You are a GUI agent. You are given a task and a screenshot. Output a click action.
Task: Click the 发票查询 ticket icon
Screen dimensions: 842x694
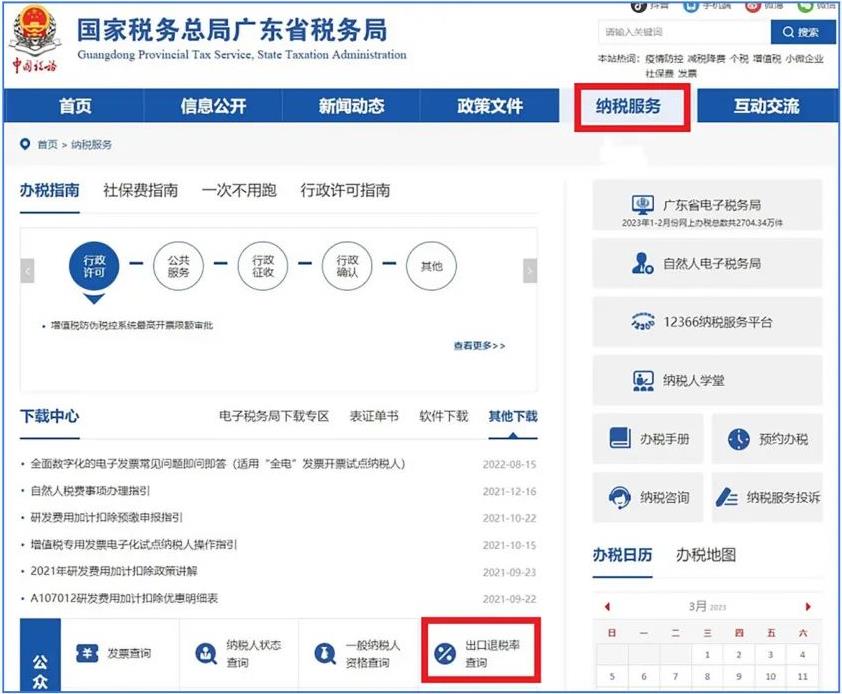[x=87, y=653]
